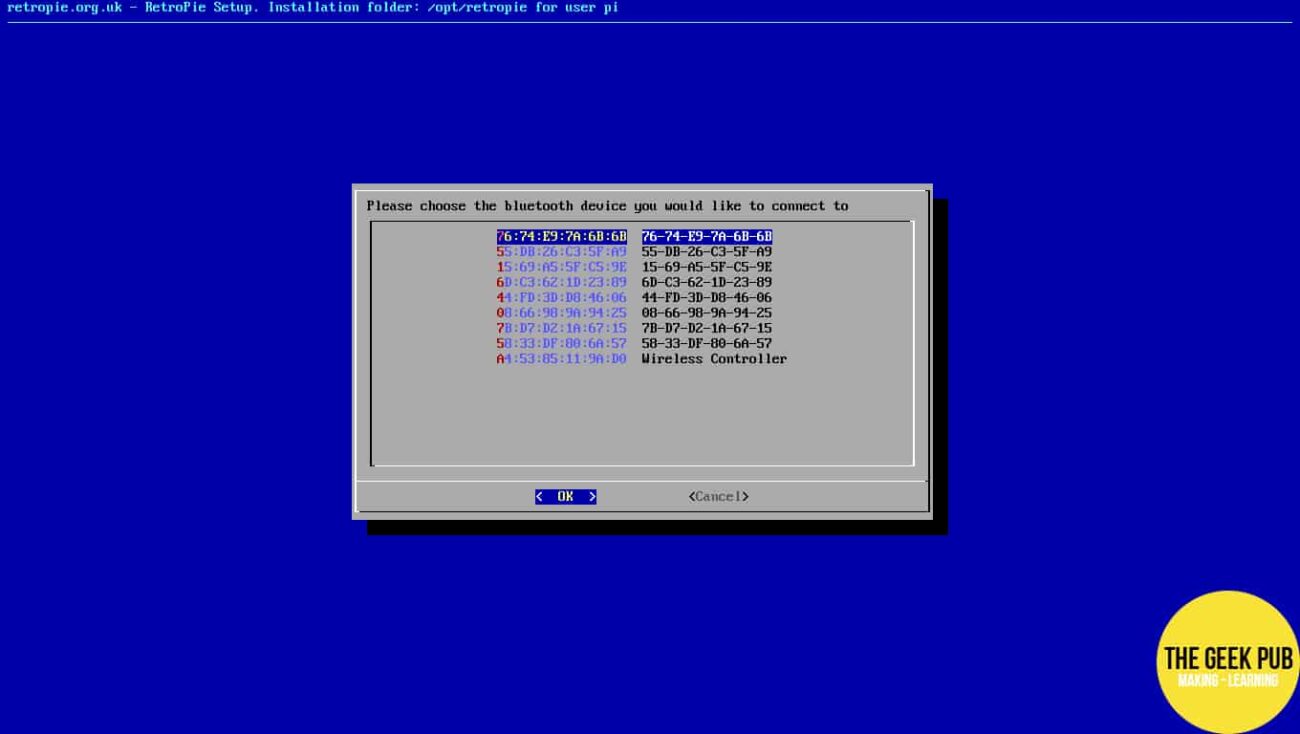Highlight the 44:FD:3D:D8:46:06 MAC address tag

pos(561,298)
